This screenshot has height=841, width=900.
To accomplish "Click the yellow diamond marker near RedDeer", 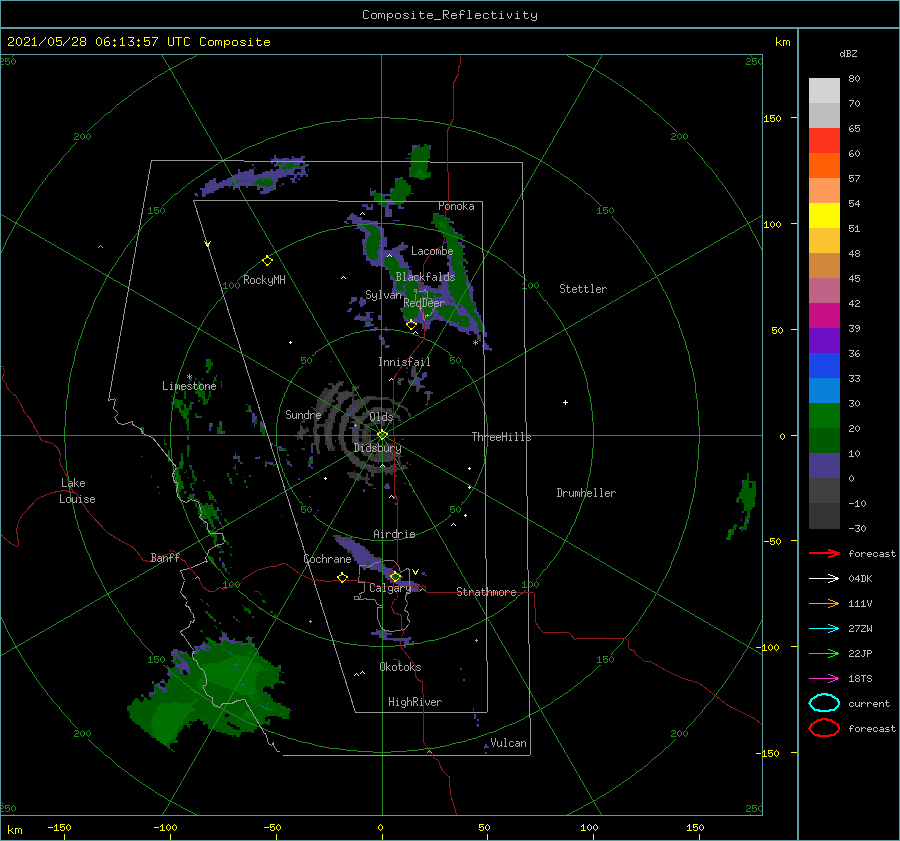I will point(411,325).
